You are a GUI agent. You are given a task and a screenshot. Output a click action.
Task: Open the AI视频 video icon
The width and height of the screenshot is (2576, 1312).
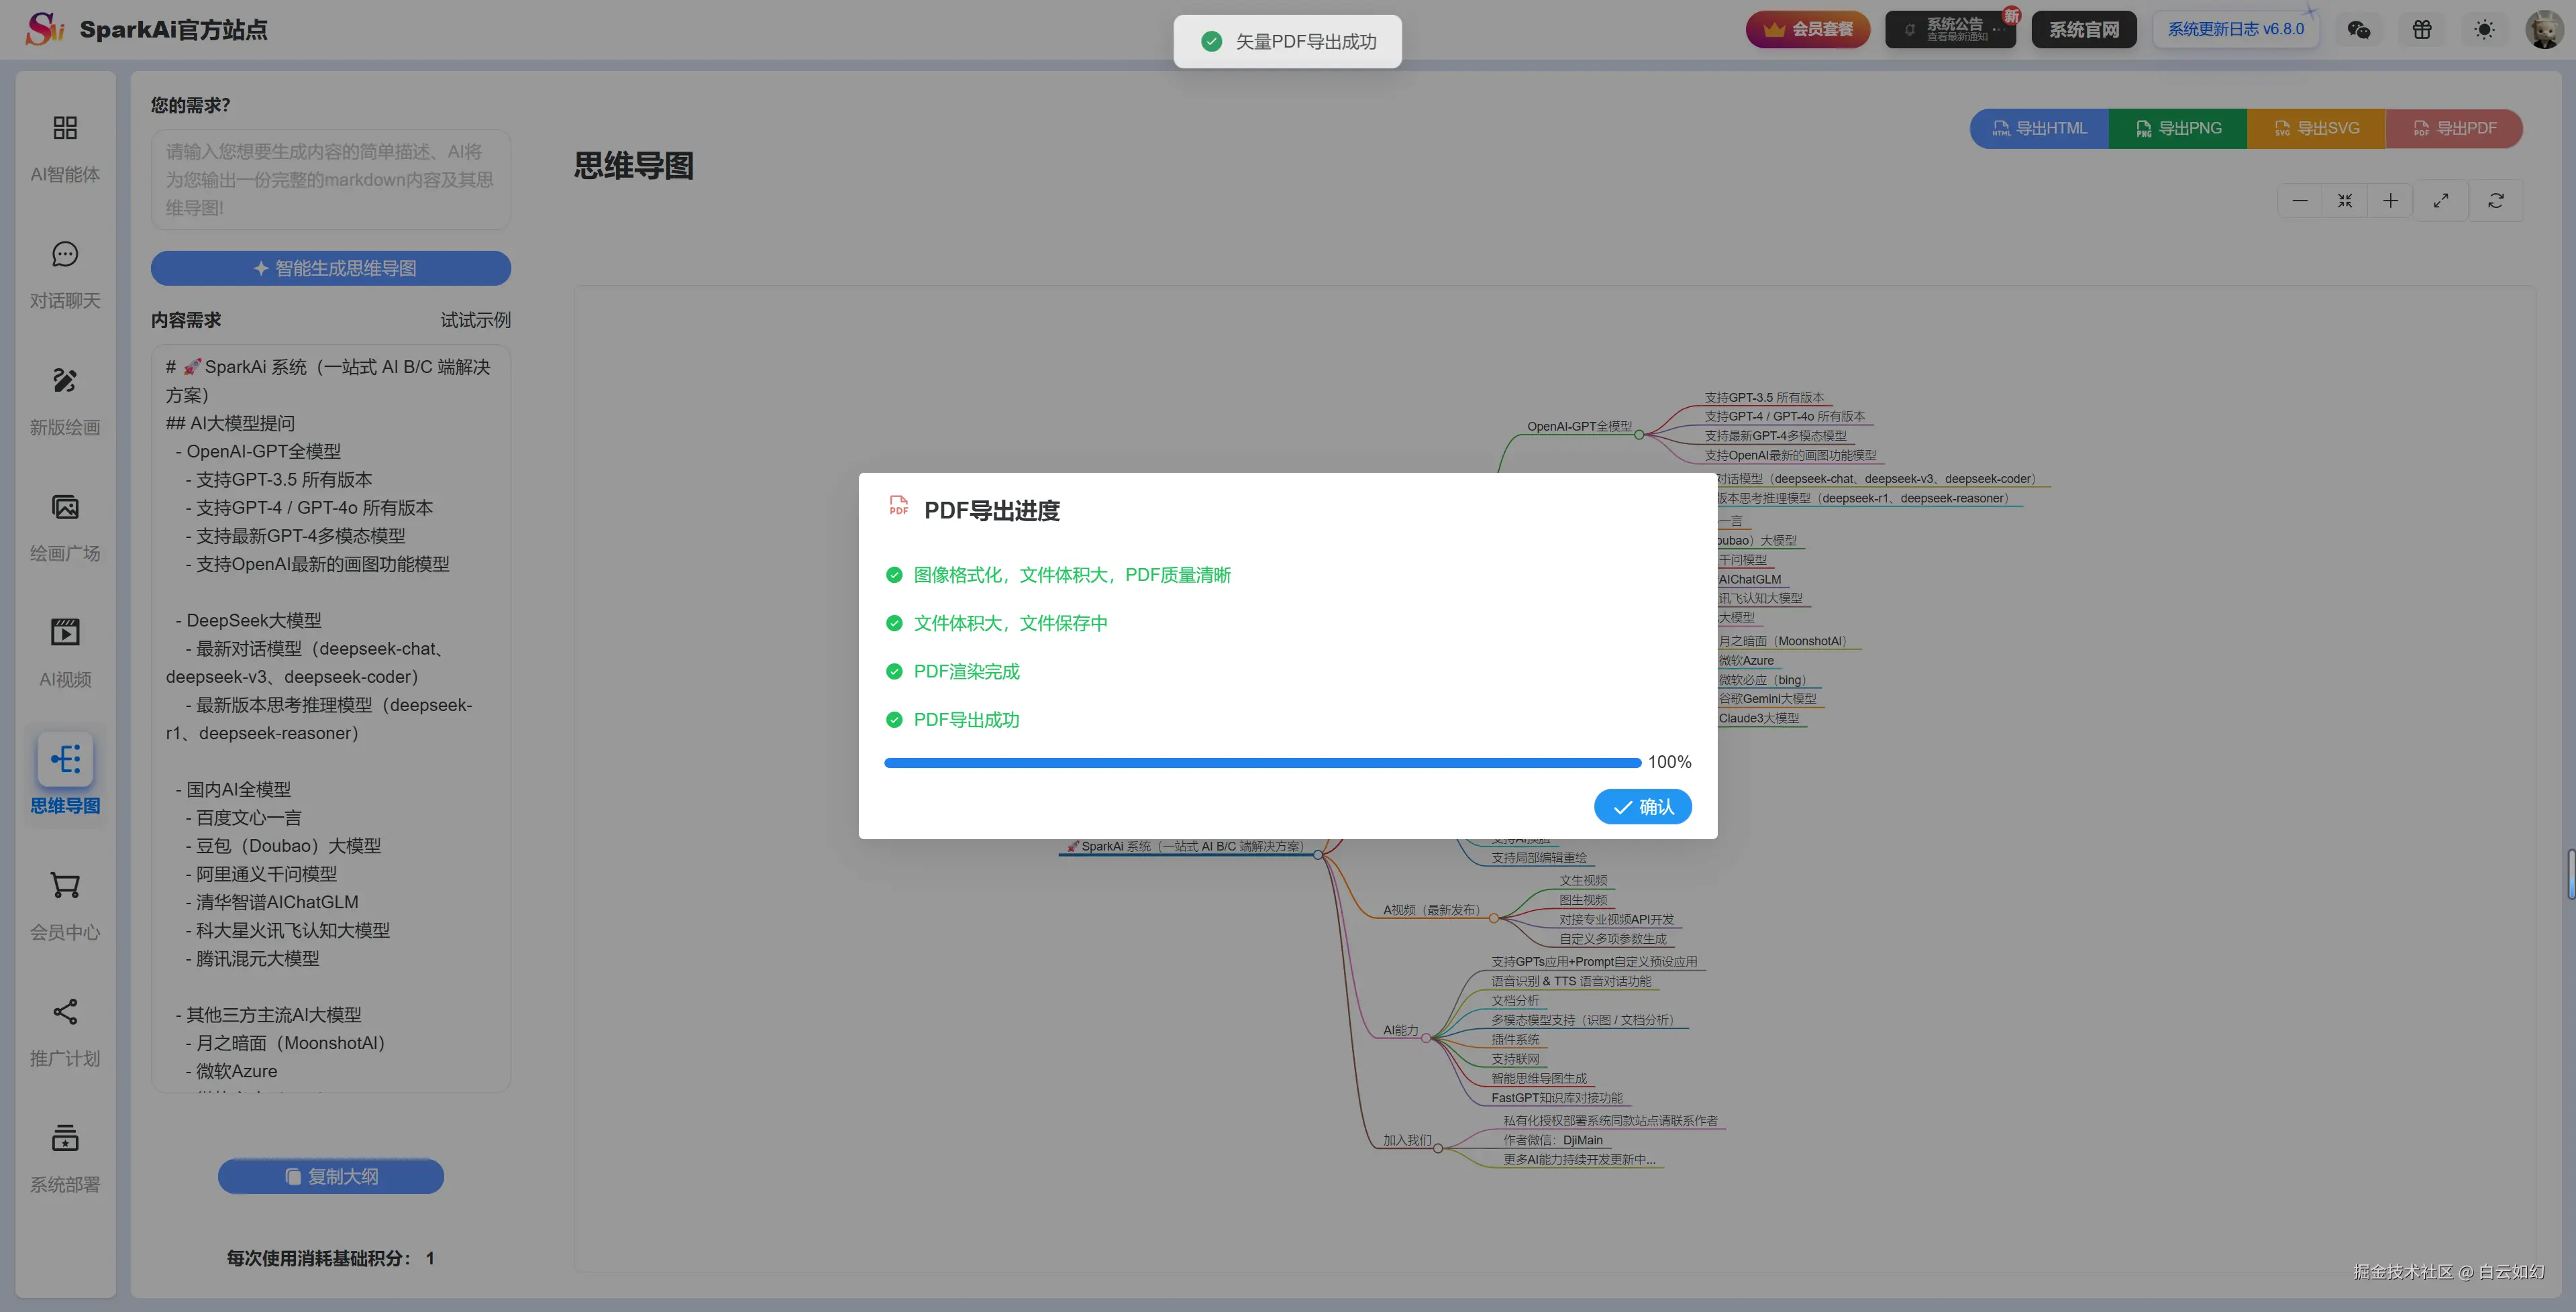(64, 632)
